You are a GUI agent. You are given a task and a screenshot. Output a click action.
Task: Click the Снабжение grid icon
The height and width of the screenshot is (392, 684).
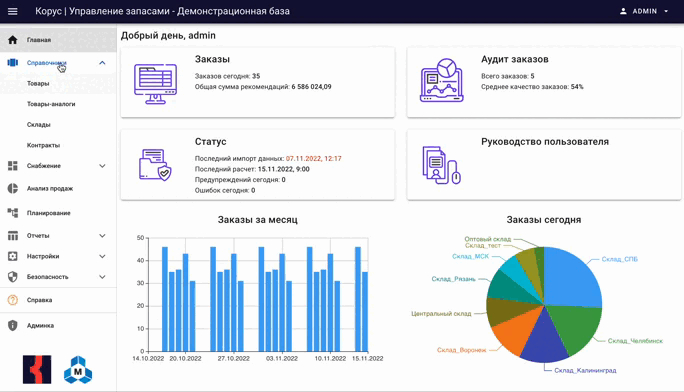coord(13,166)
